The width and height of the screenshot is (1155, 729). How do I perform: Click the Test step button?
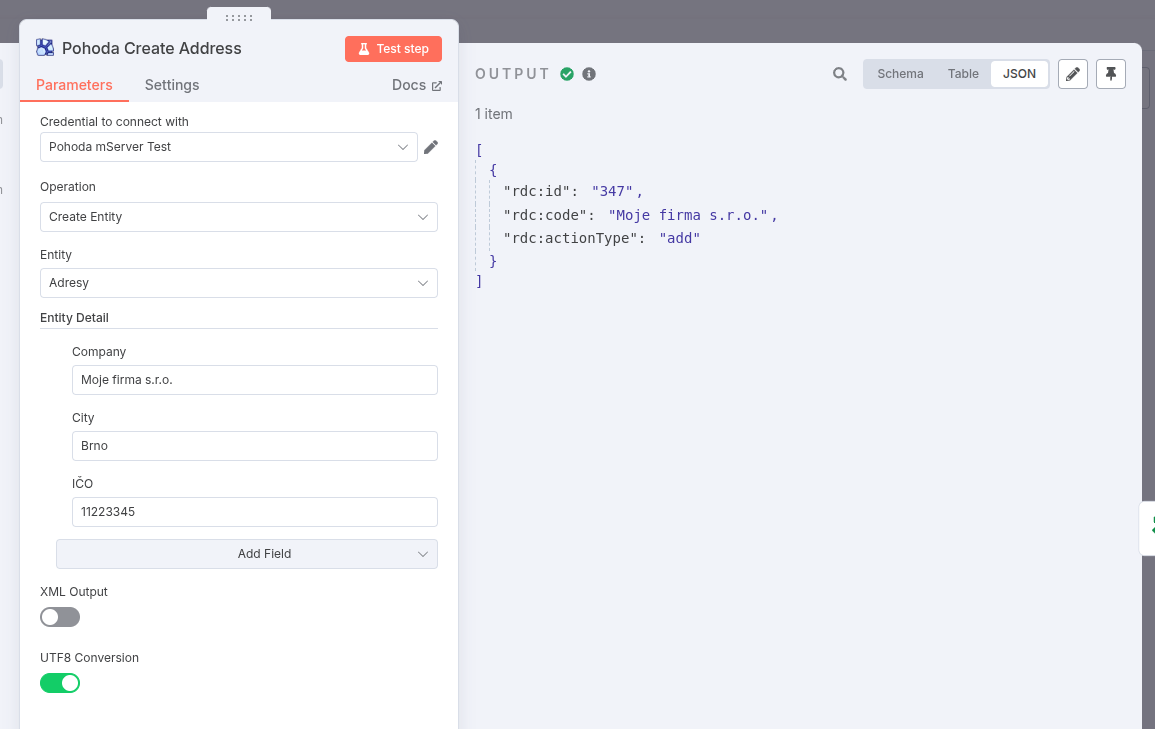[x=393, y=49]
